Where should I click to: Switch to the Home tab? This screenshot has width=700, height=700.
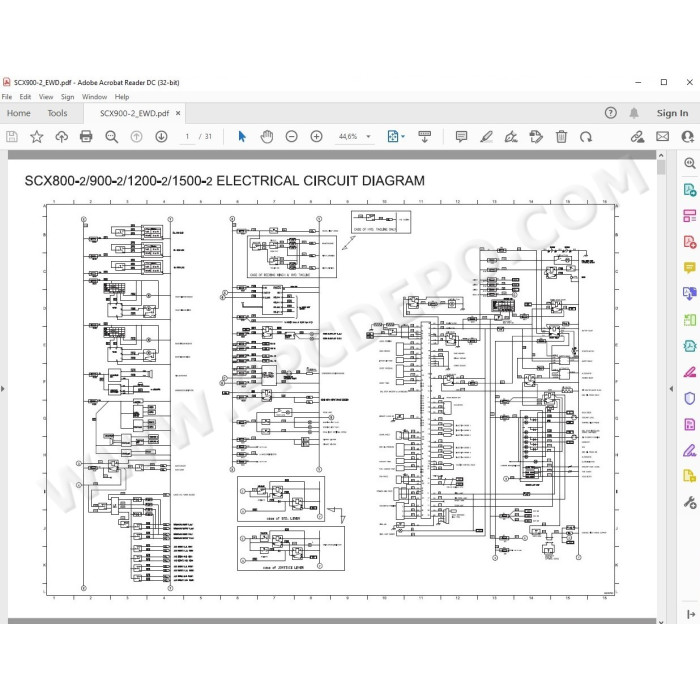[x=19, y=113]
